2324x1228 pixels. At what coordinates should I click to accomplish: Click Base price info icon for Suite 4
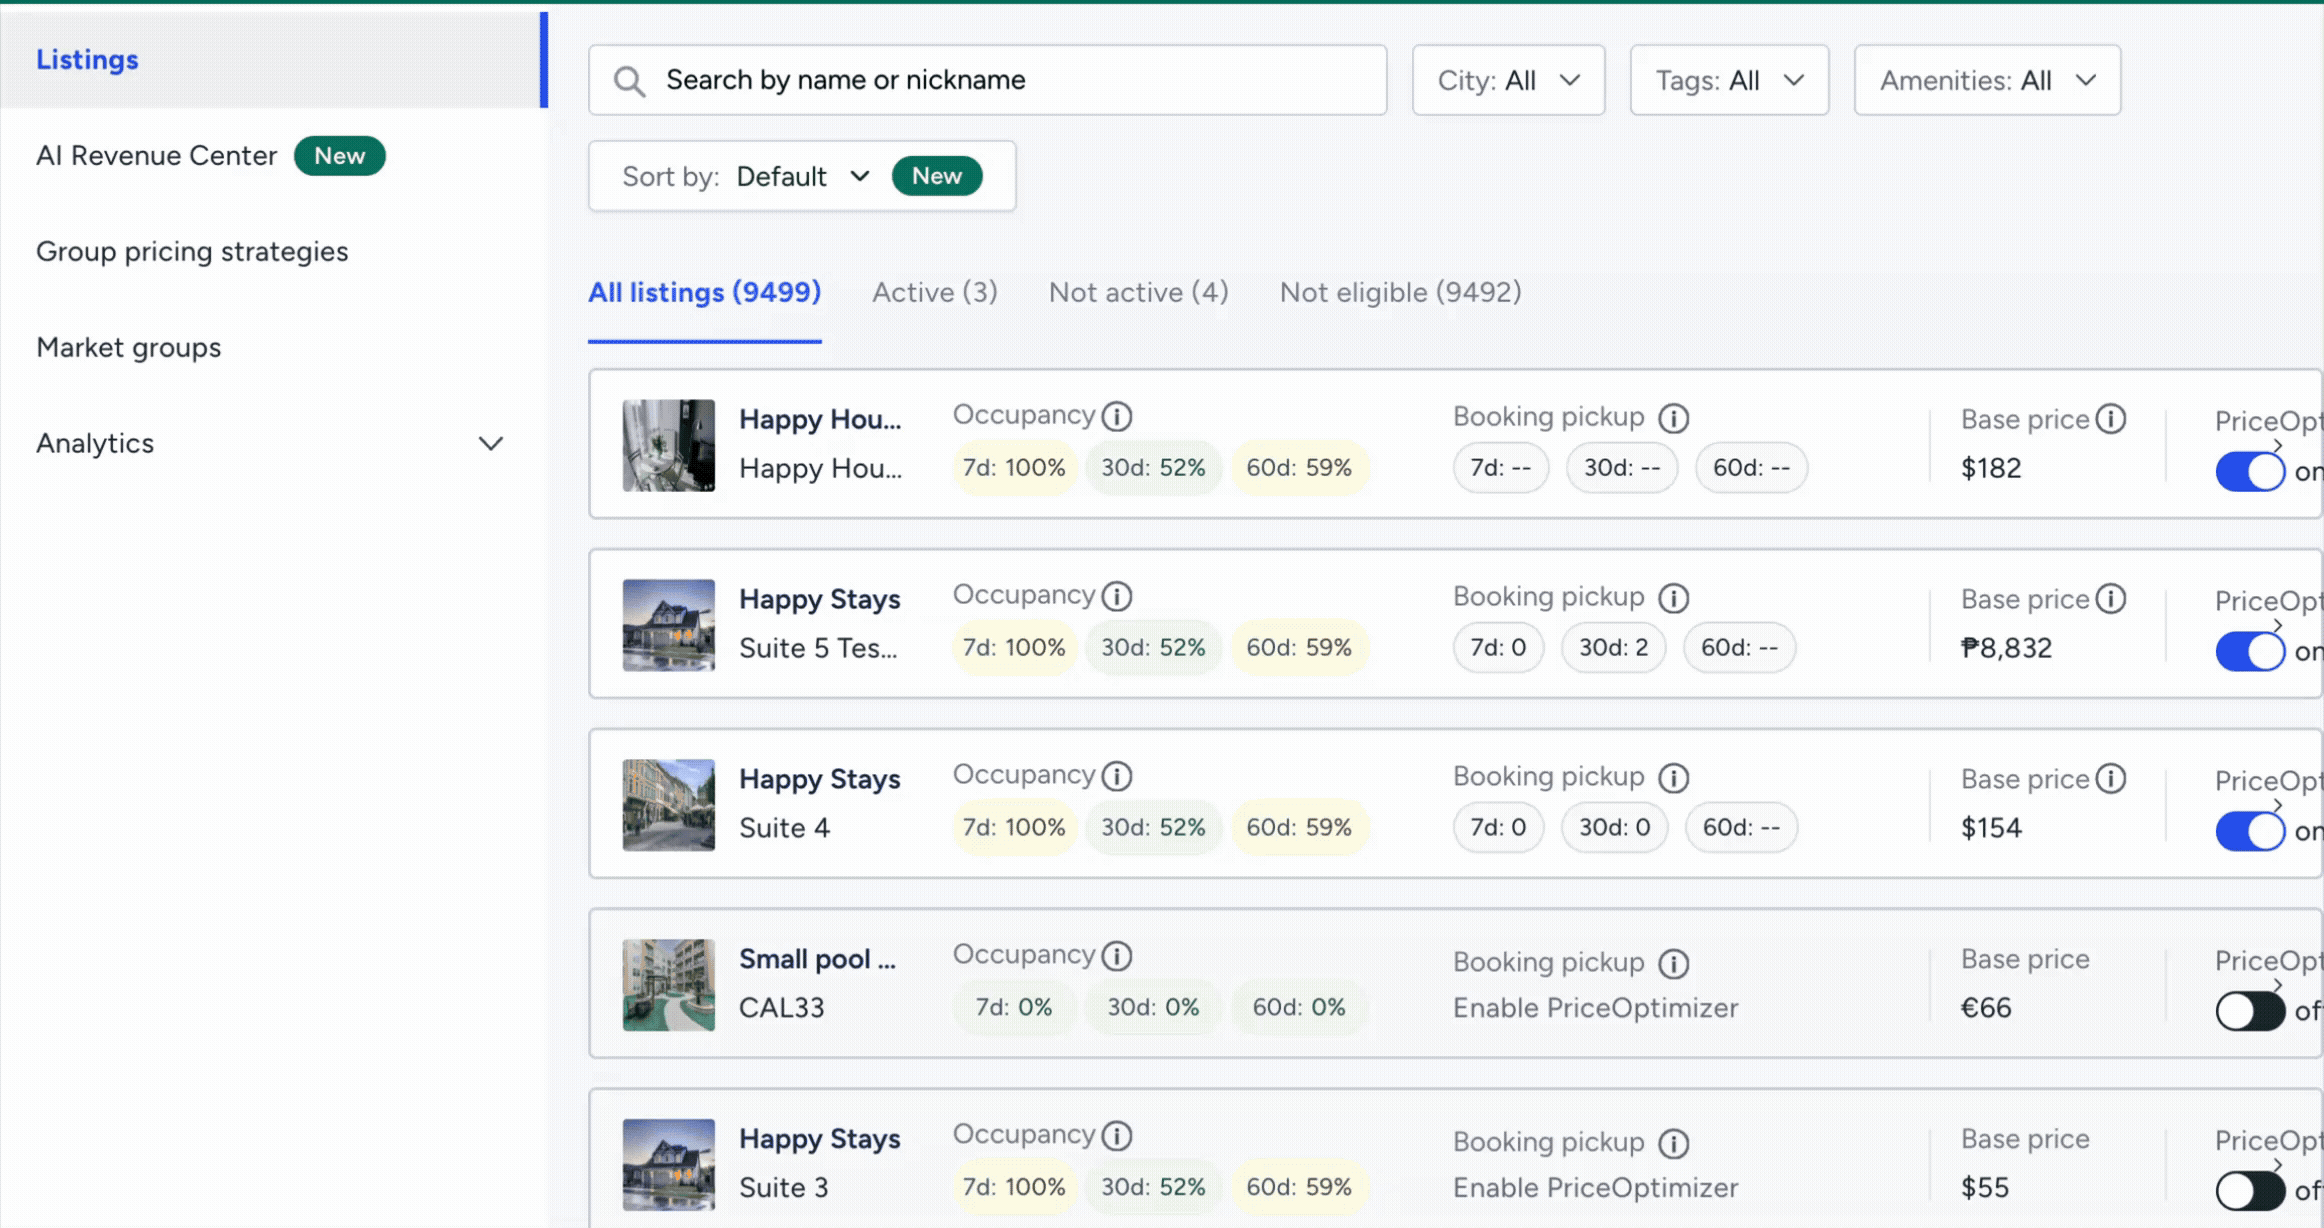[2110, 778]
